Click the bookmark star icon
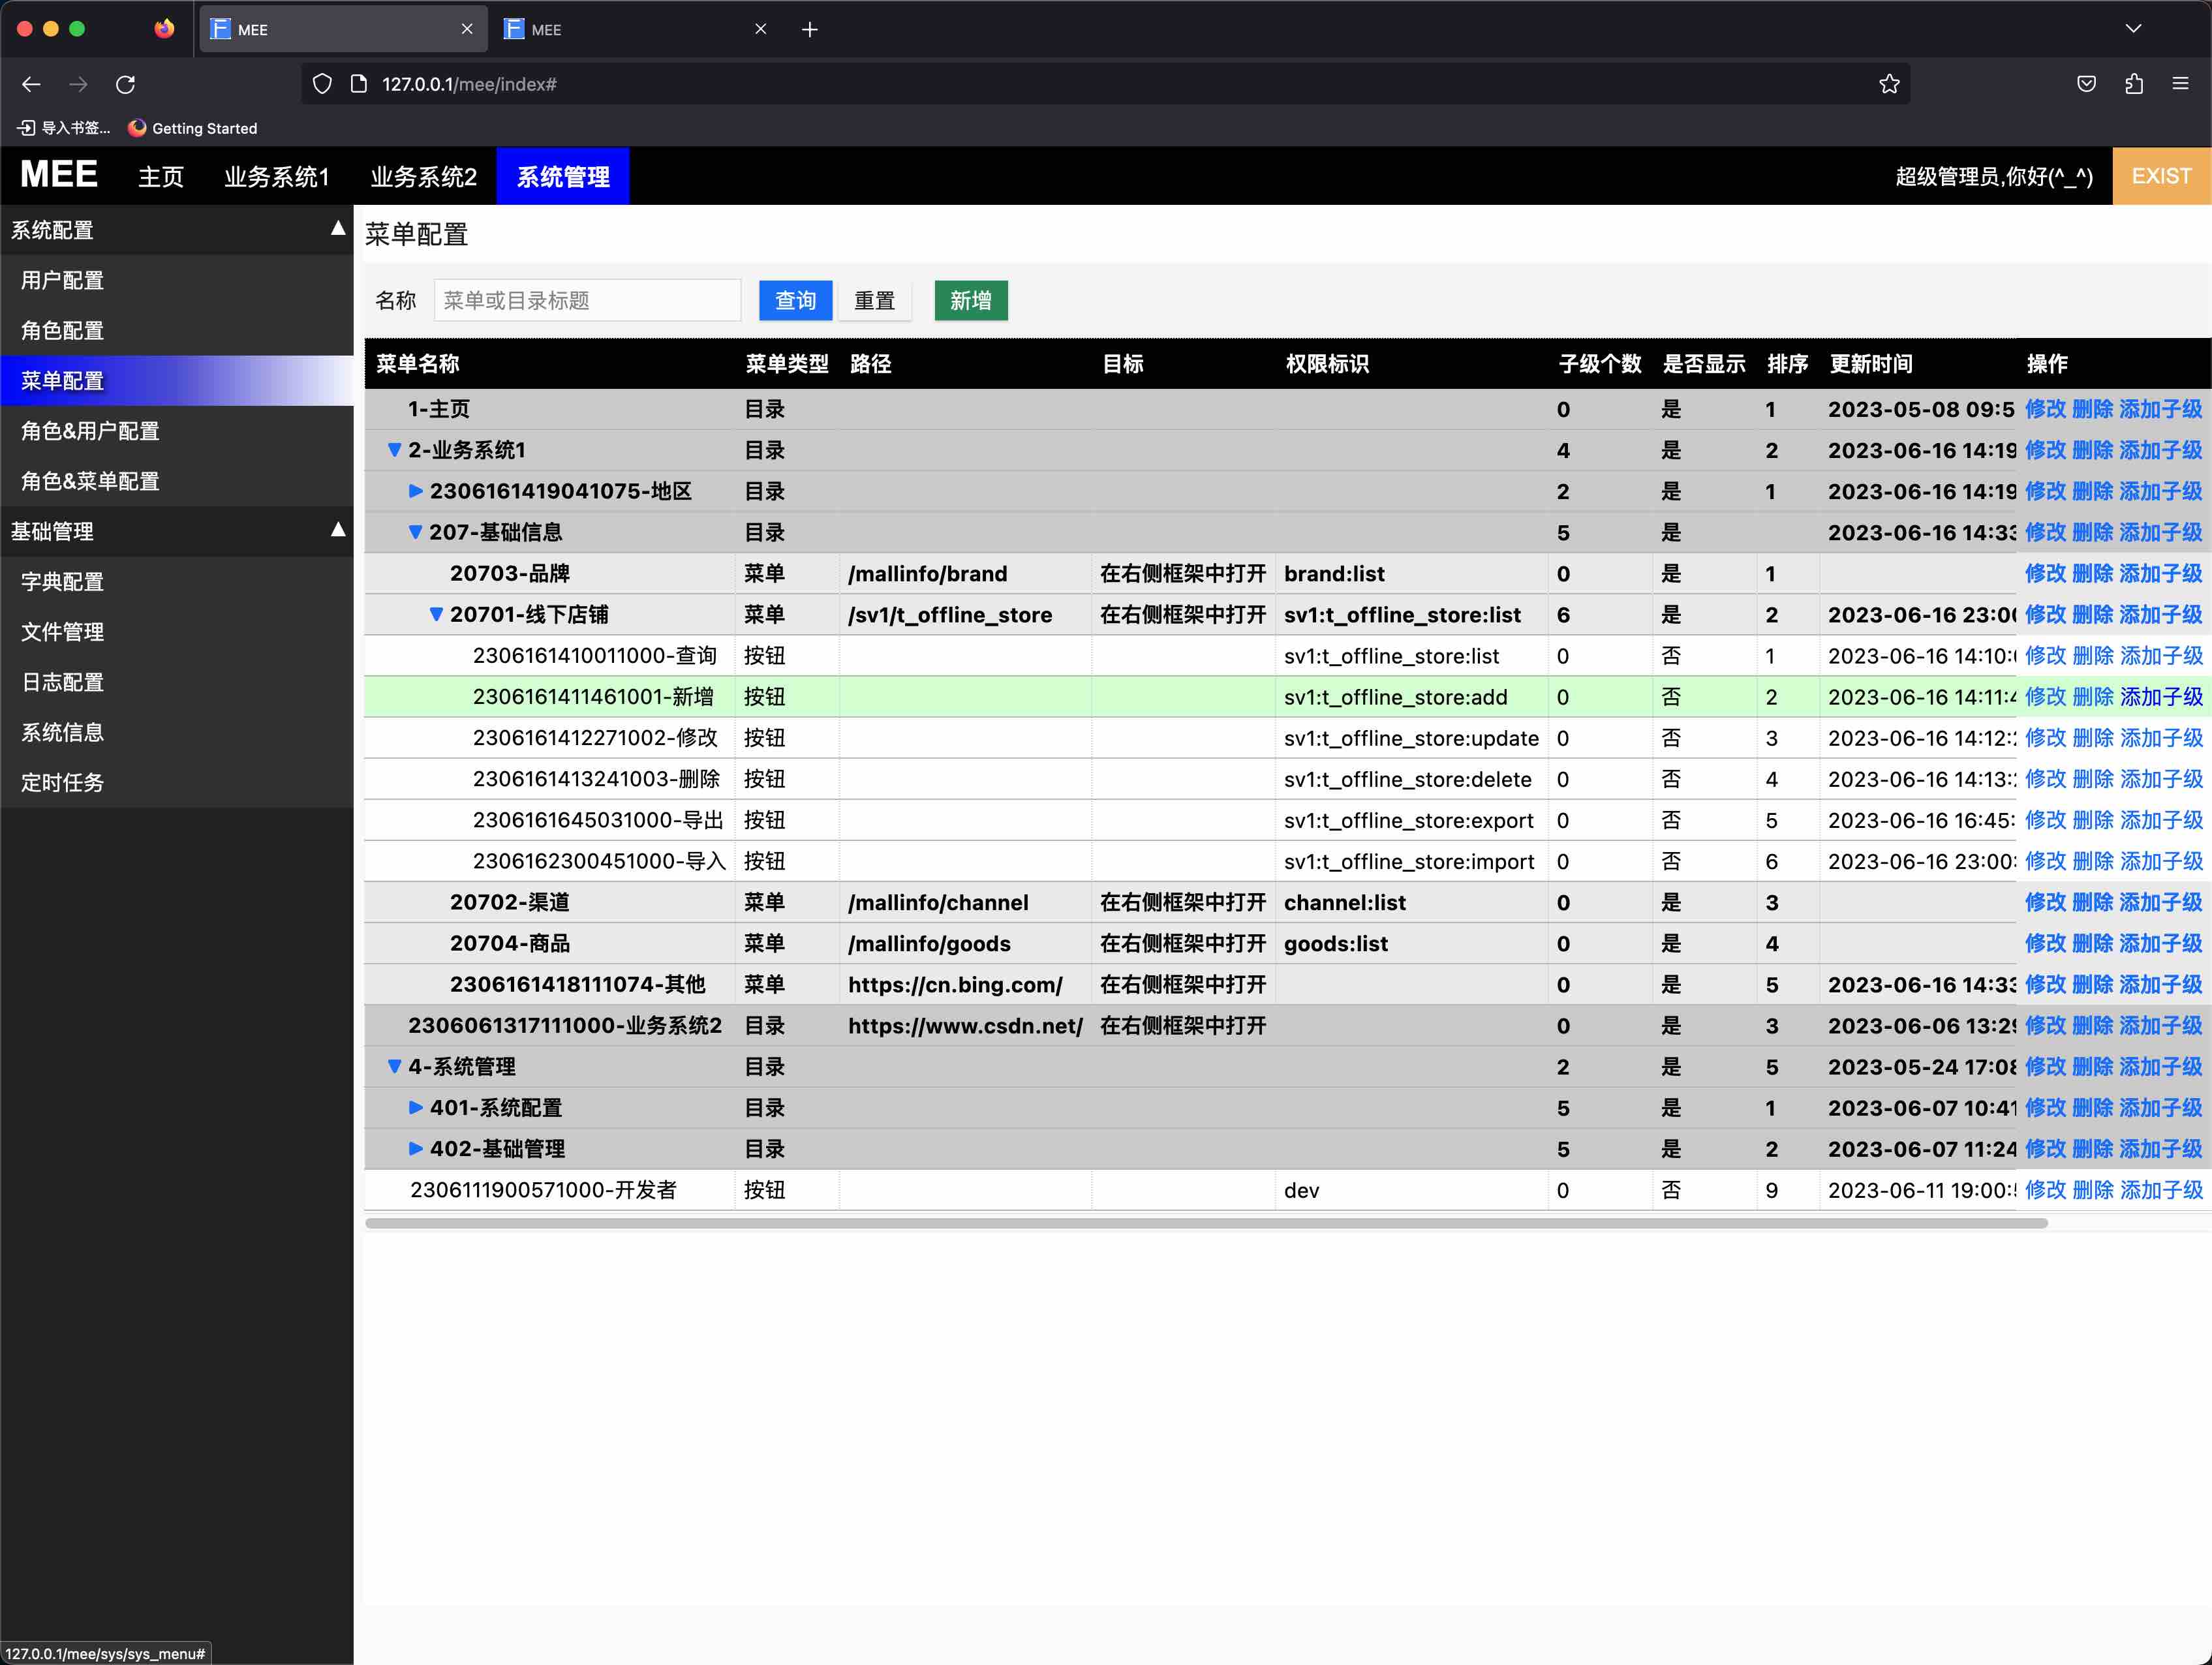This screenshot has width=2212, height=1665. [x=1888, y=85]
